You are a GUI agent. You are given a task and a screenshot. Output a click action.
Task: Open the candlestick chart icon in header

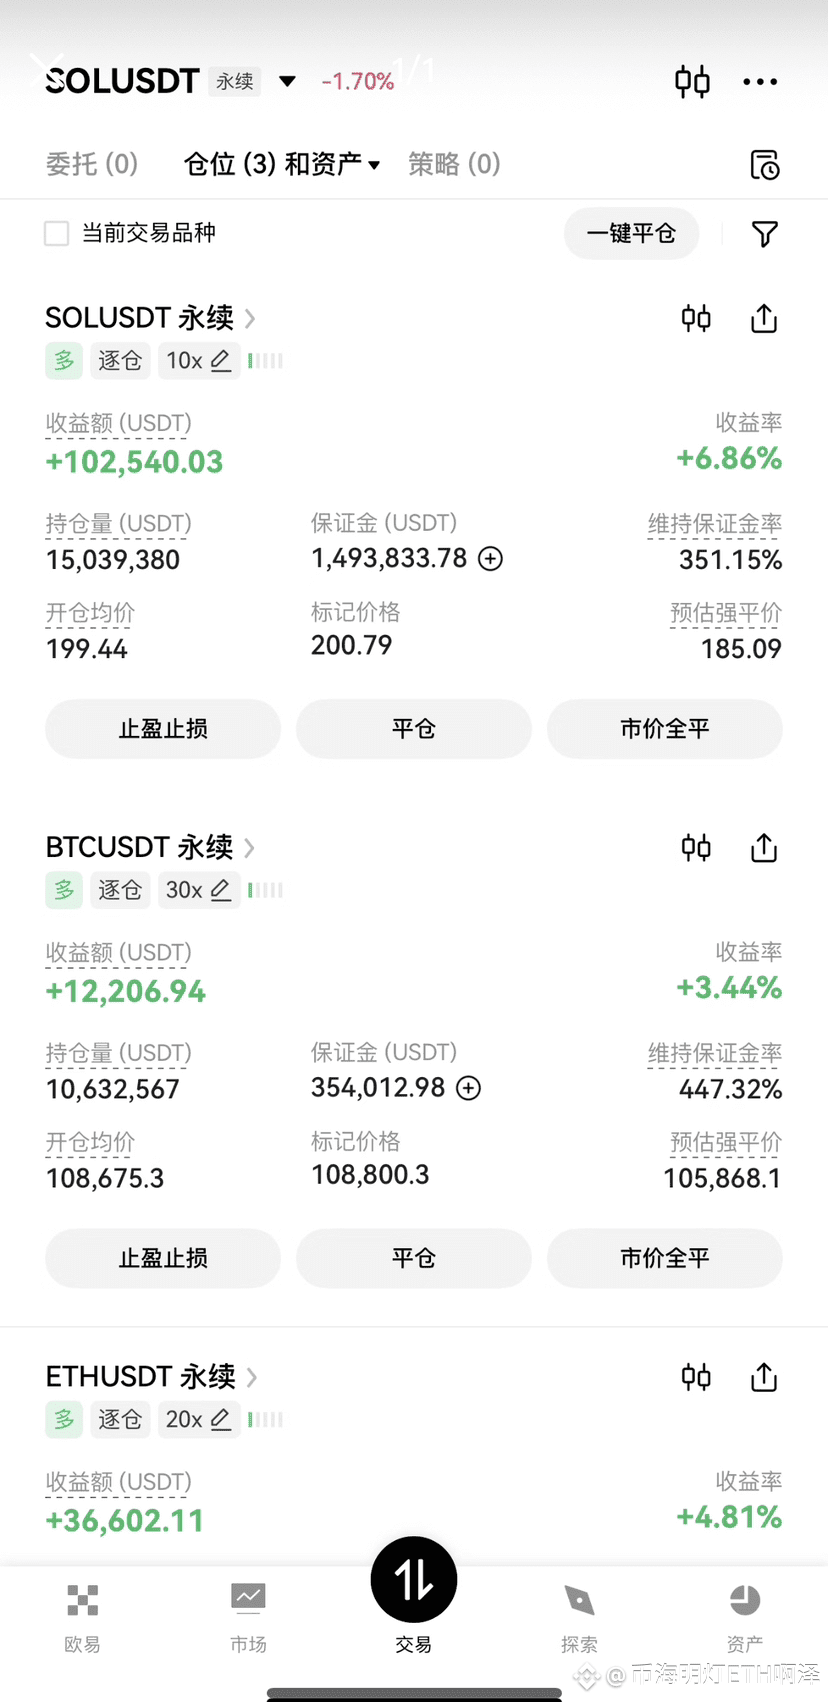pos(692,81)
